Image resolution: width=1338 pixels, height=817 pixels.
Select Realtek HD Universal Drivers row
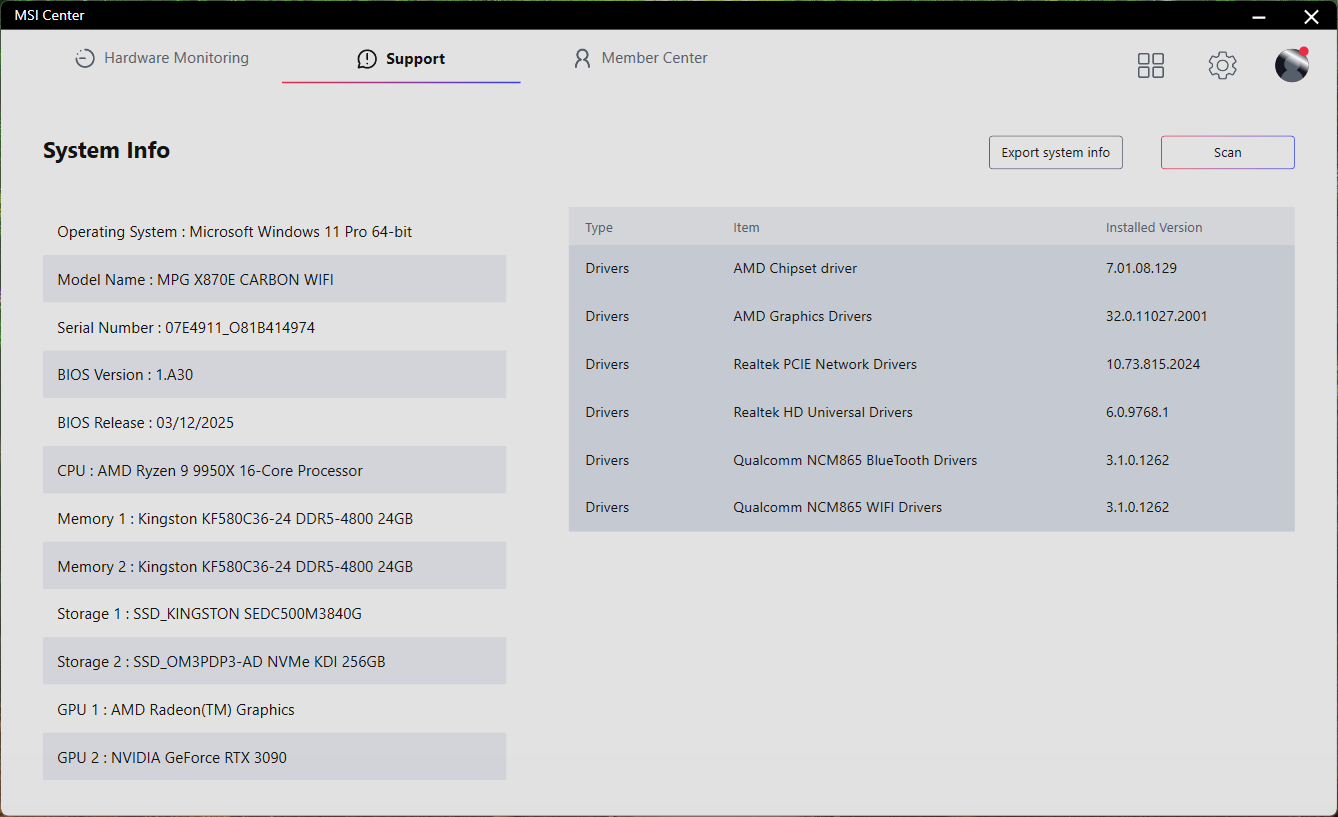pos(931,412)
